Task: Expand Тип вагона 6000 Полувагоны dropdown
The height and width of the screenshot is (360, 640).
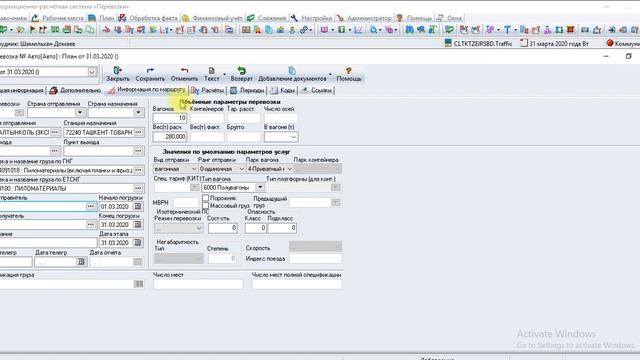Action: 260,187
